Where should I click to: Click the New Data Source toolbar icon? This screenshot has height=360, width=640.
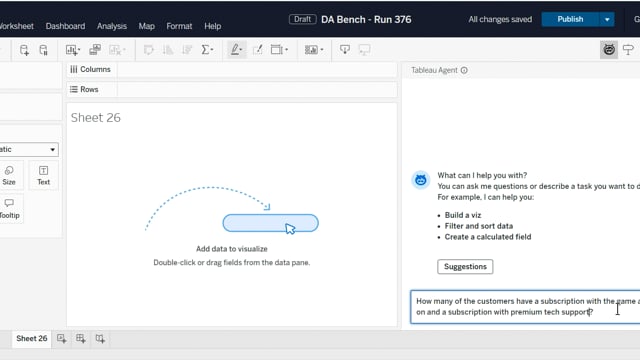[24, 50]
